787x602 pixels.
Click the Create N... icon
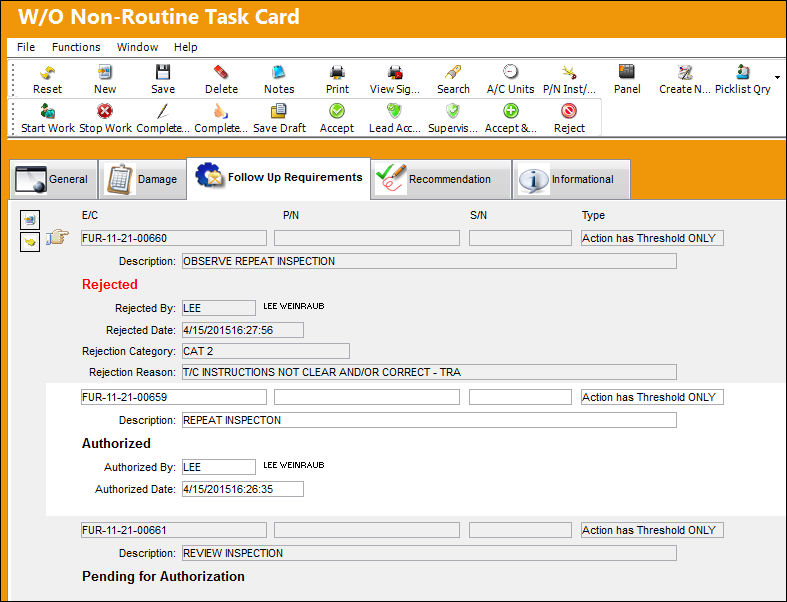pos(685,73)
